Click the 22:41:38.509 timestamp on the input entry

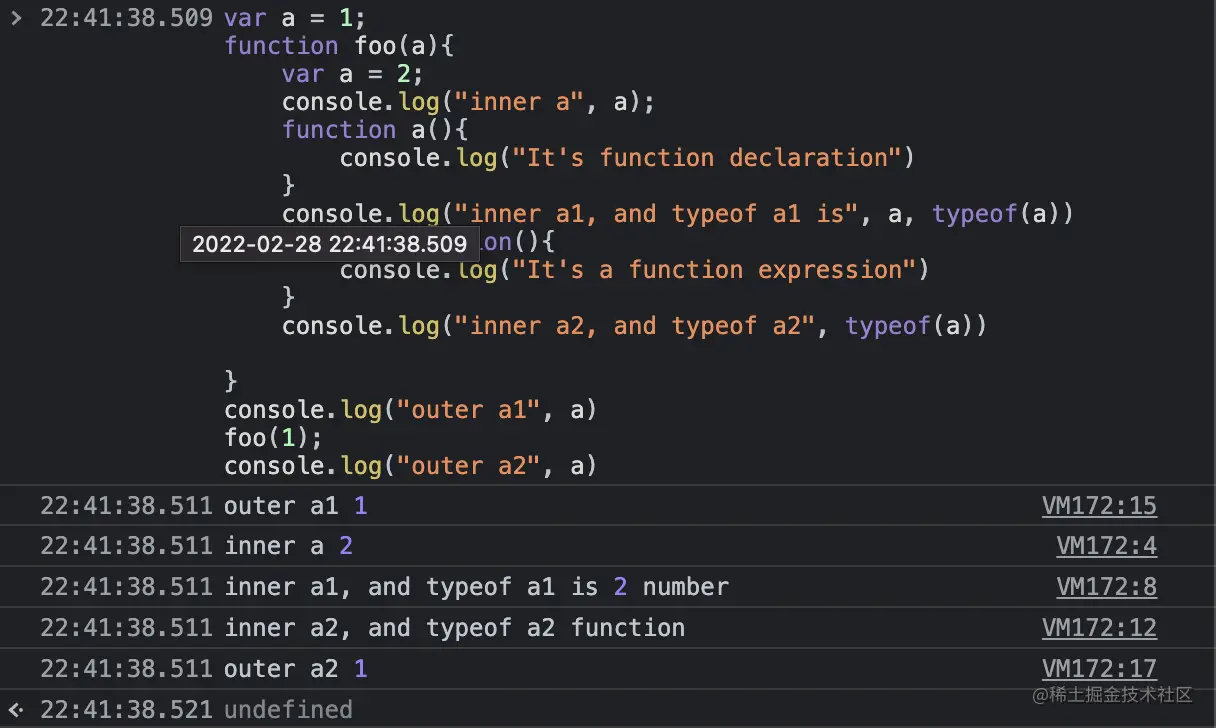coord(126,17)
